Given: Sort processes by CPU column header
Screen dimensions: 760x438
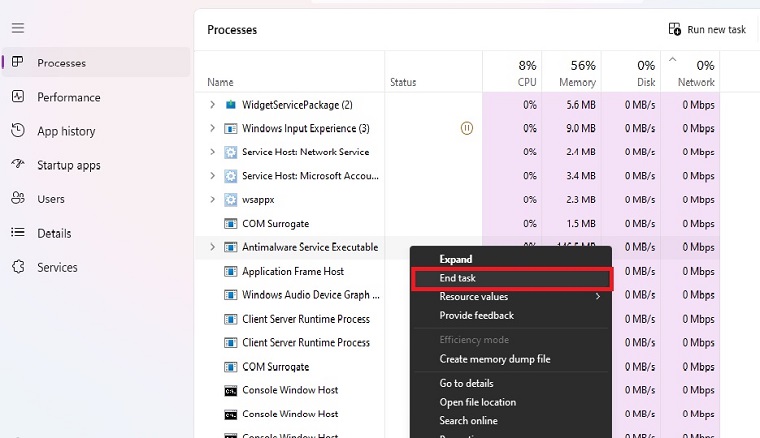Looking at the screenshot, I should coord(526,72).
